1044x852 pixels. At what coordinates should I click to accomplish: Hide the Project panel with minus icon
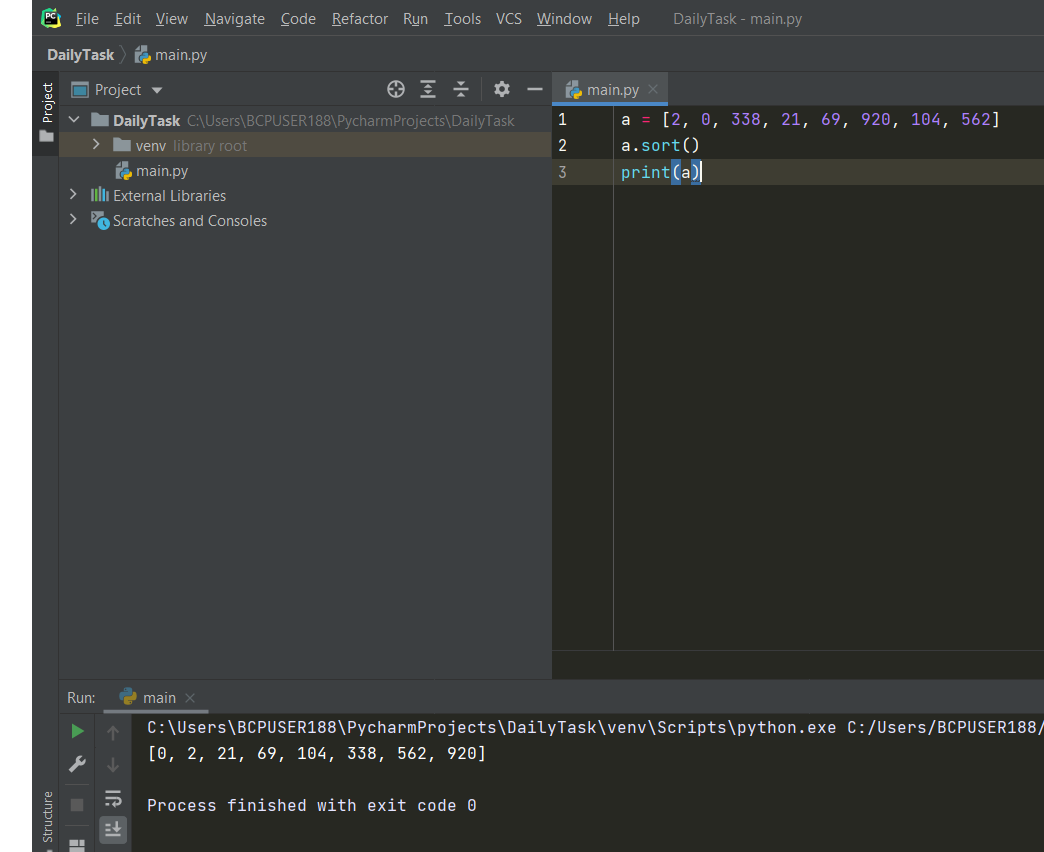pos(535,90)
